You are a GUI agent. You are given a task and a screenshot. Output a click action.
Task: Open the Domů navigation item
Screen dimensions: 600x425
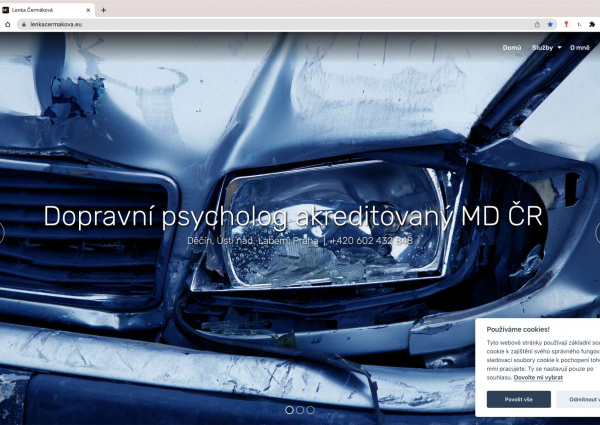tap(511, 47)
